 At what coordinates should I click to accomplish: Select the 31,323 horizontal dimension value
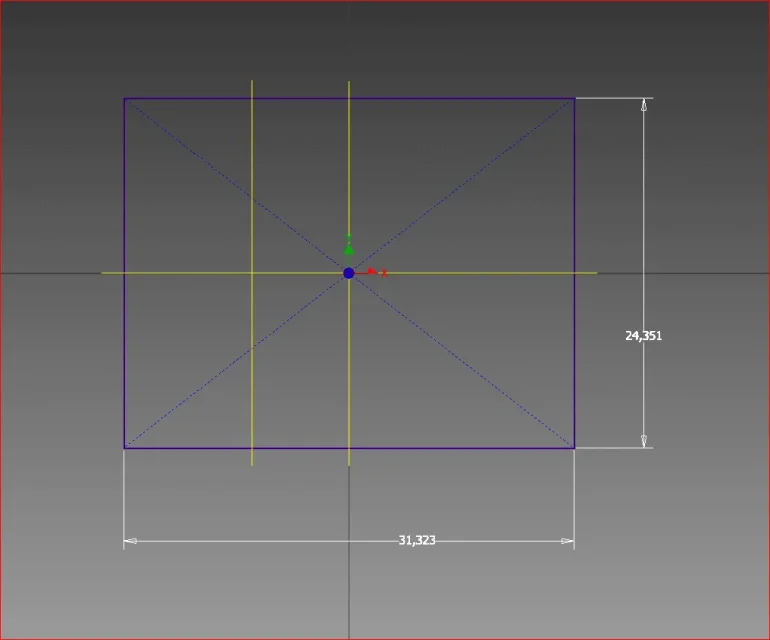pos(417,540)
